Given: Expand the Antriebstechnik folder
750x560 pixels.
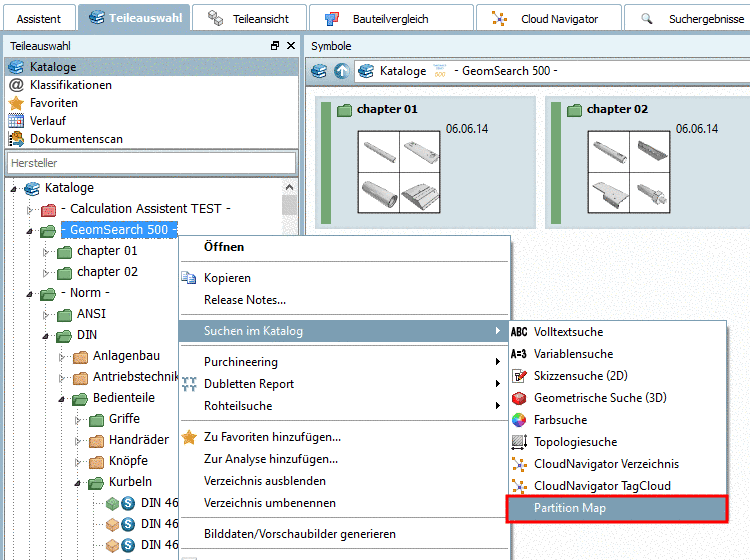Looking at the screenshot, I should click(x=61, y=378).
